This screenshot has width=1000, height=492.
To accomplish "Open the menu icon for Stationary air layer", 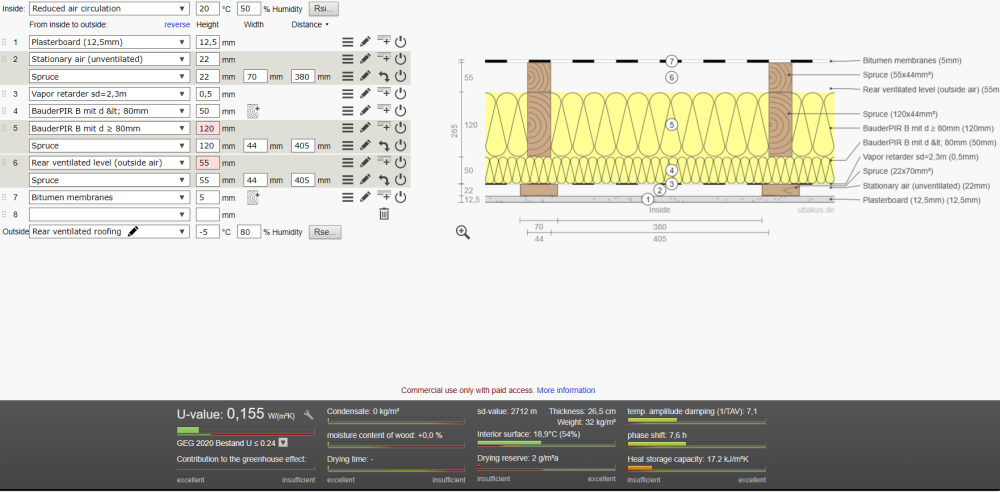I will click(x=348, y=59).
